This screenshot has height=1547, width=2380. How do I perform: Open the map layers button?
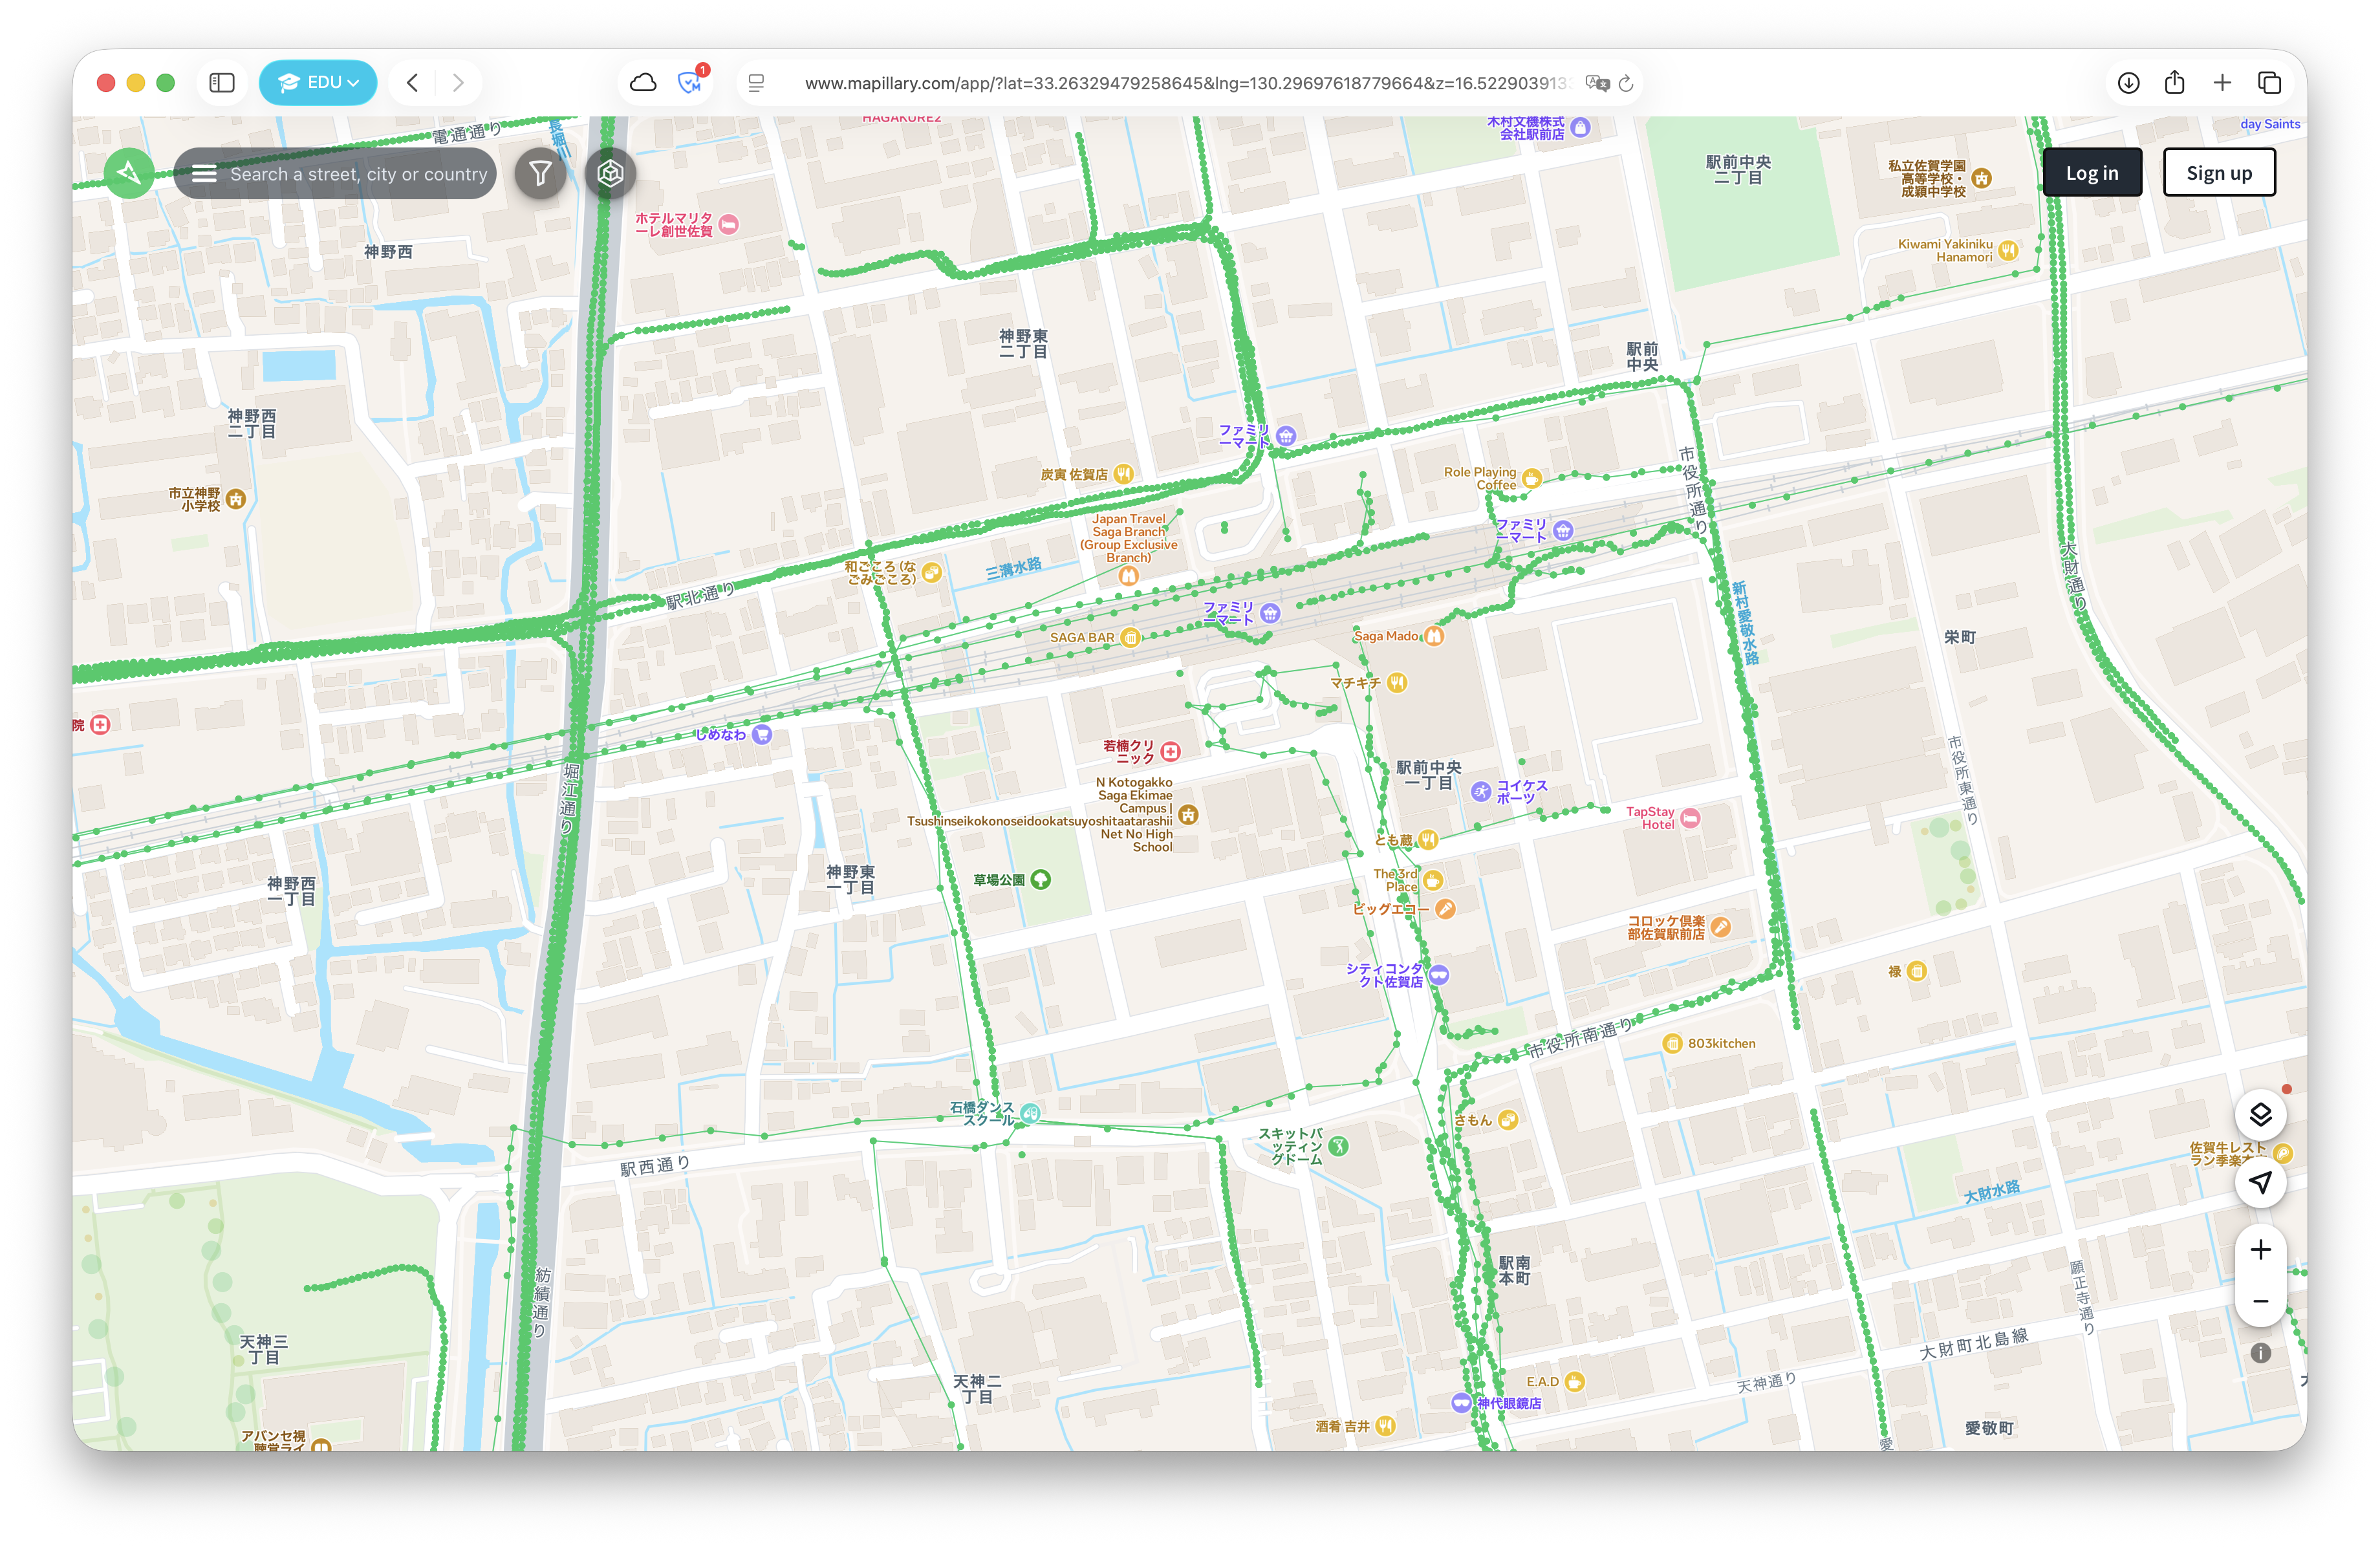[x=2260, y=1115]
